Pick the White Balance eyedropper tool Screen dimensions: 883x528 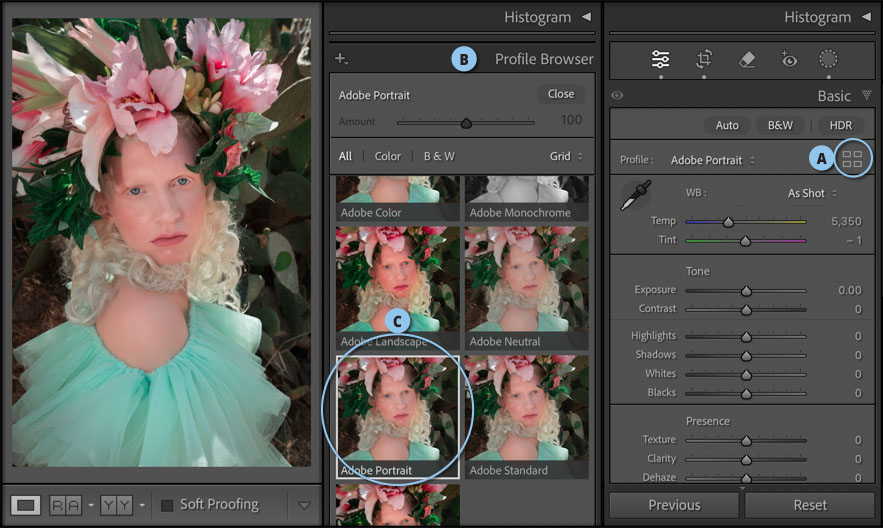pyautogui.click(x=636, y=195)
